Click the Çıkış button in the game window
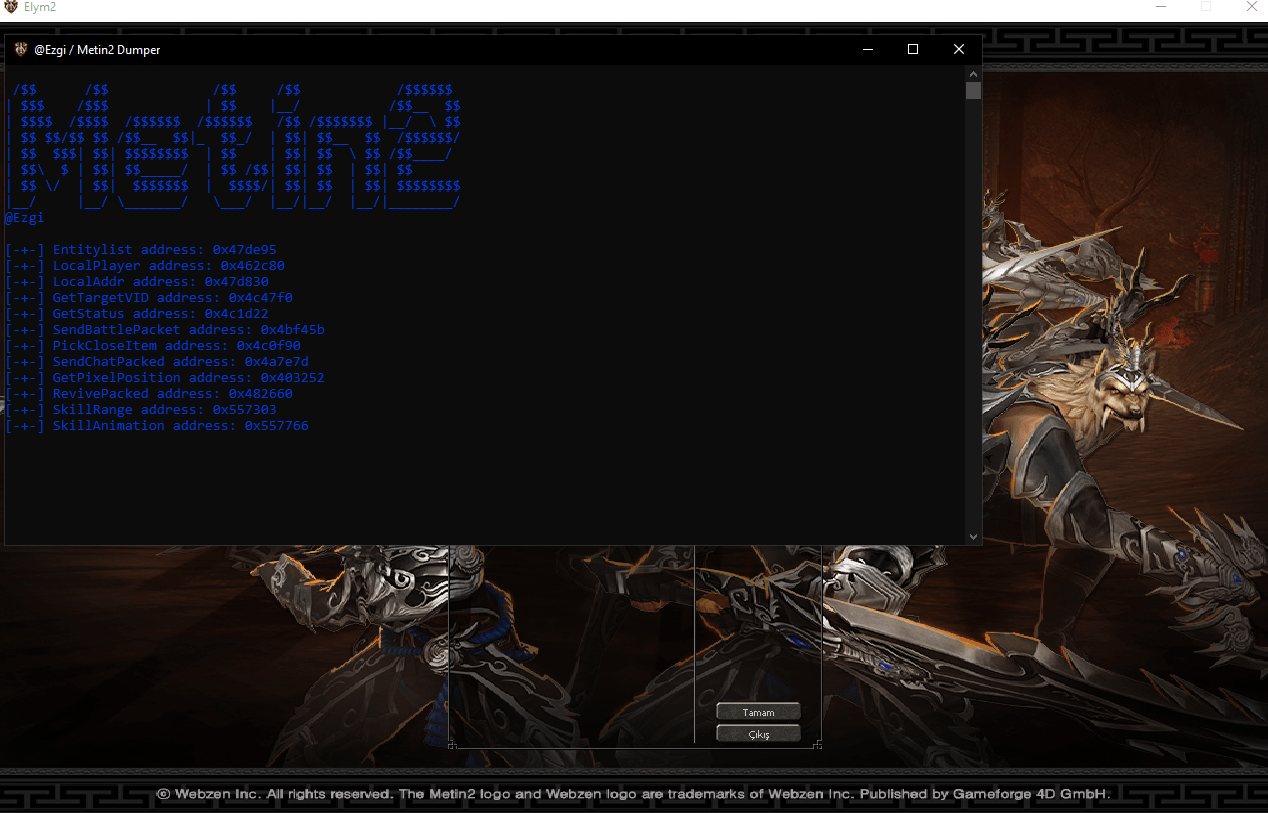 click(758, 734)
